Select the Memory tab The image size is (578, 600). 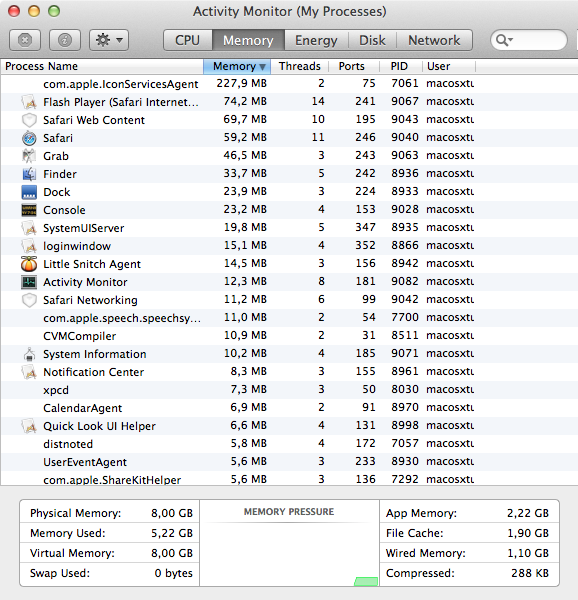click(x=248, y=40)
